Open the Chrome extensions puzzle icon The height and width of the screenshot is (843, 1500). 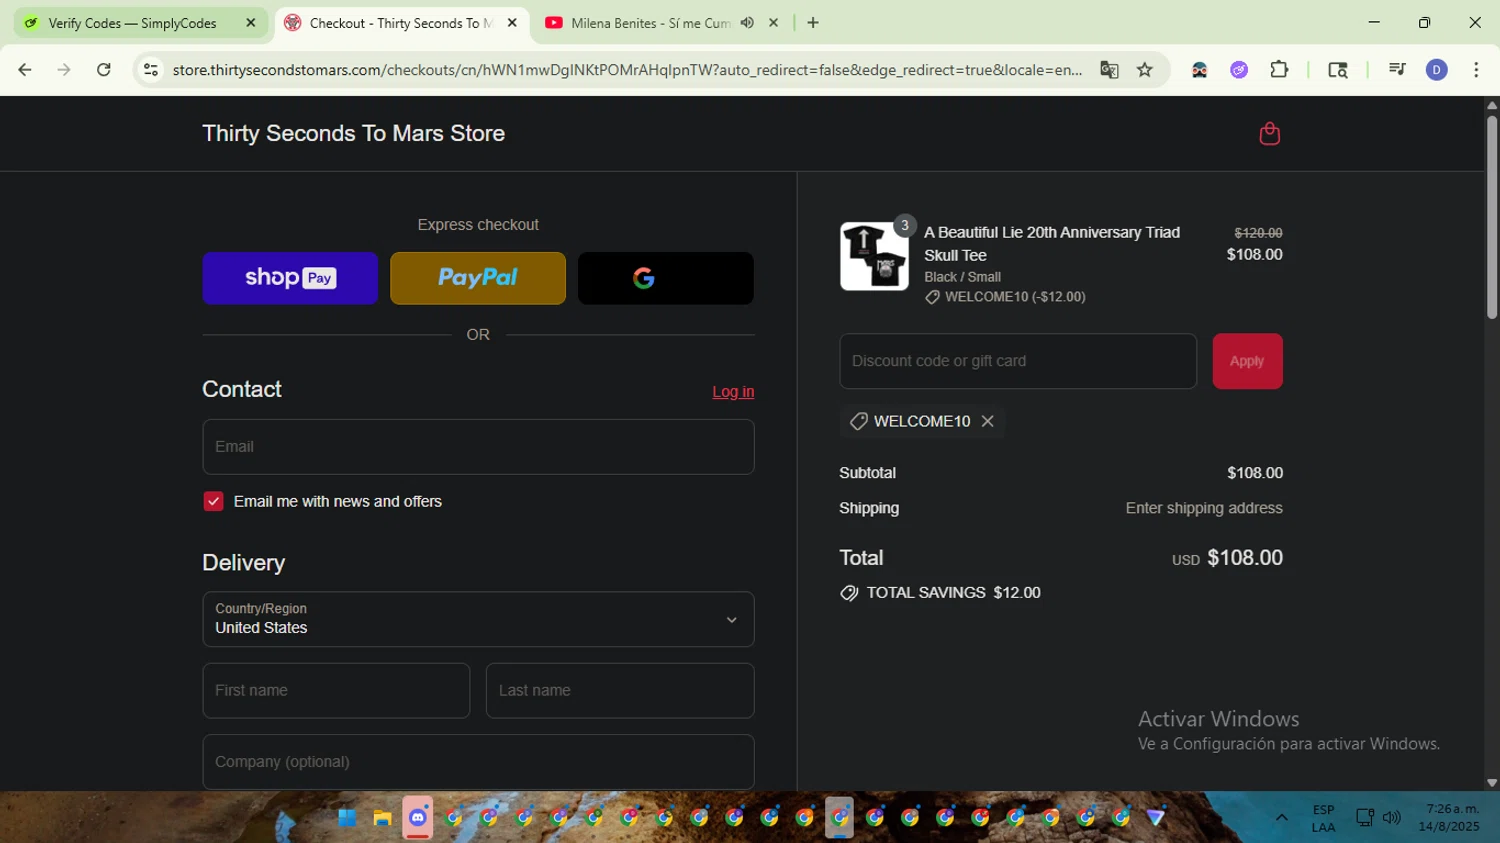pyautogui.click(x=1279, y=70)
